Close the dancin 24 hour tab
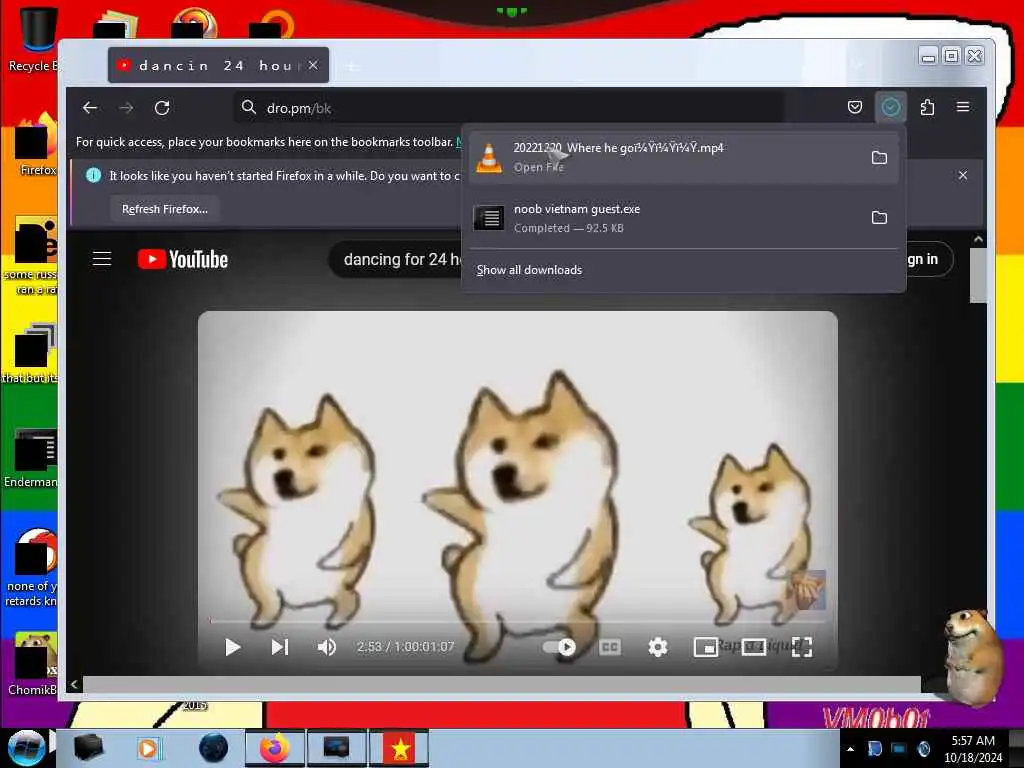Image resolution: width=1024 pixels, height=768 pixels. [x=313, y=65]
